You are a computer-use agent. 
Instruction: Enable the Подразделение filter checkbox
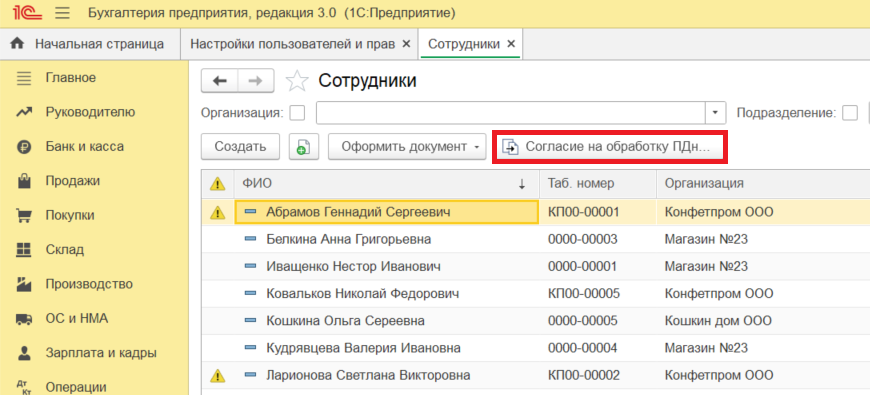849,113
